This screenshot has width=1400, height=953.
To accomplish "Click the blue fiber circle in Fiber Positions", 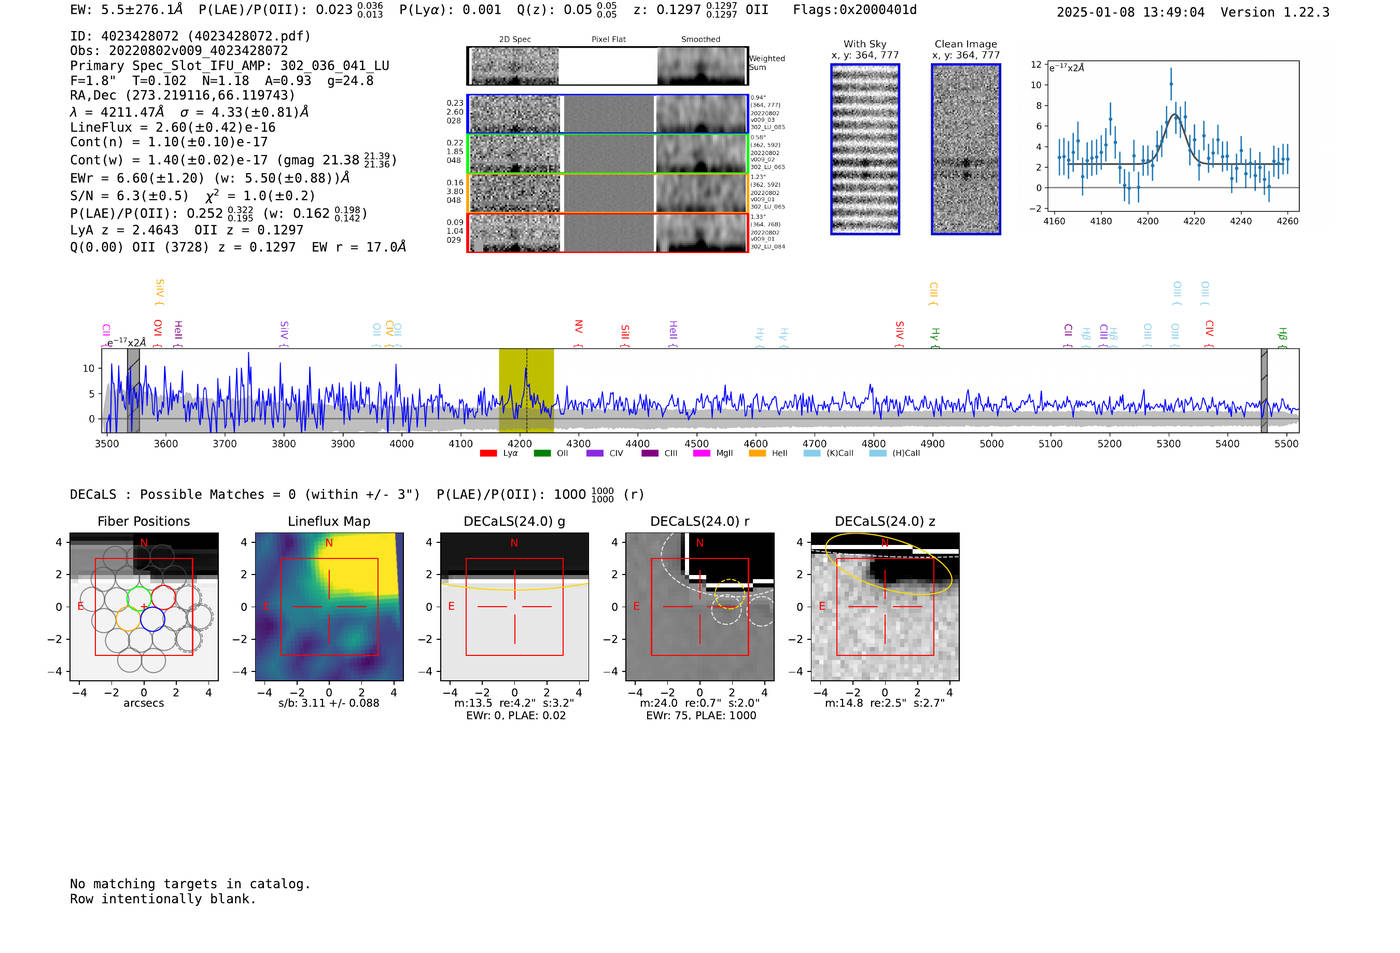I will (152, 620).
